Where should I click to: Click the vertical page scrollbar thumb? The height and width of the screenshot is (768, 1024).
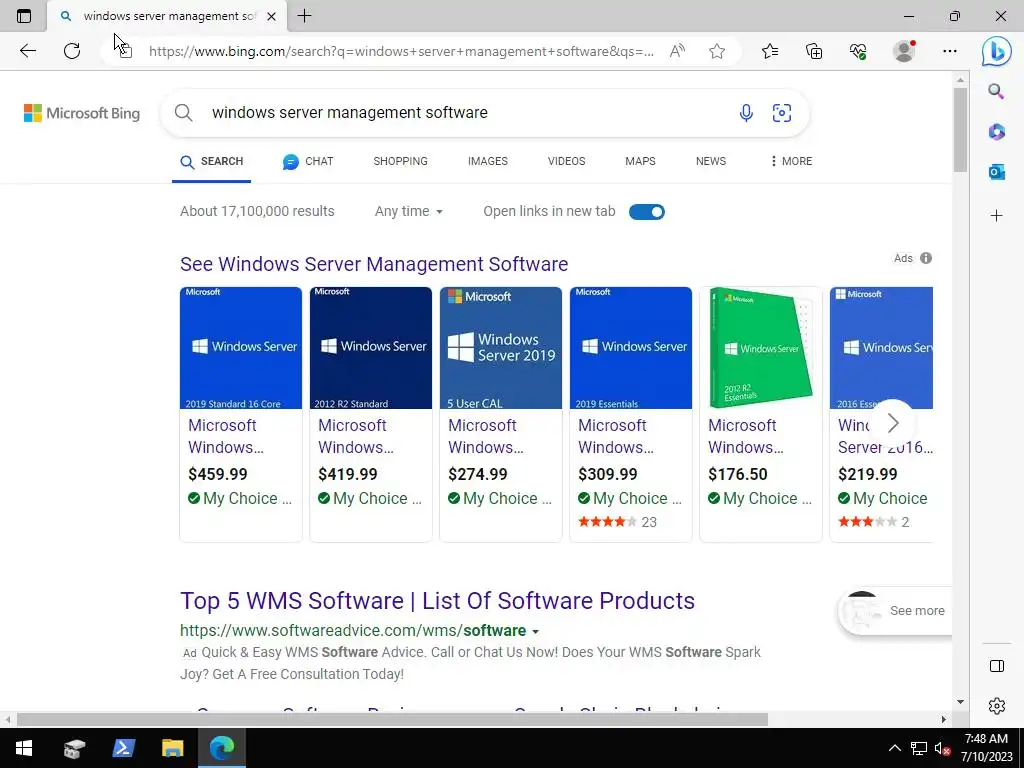point(960,129)
